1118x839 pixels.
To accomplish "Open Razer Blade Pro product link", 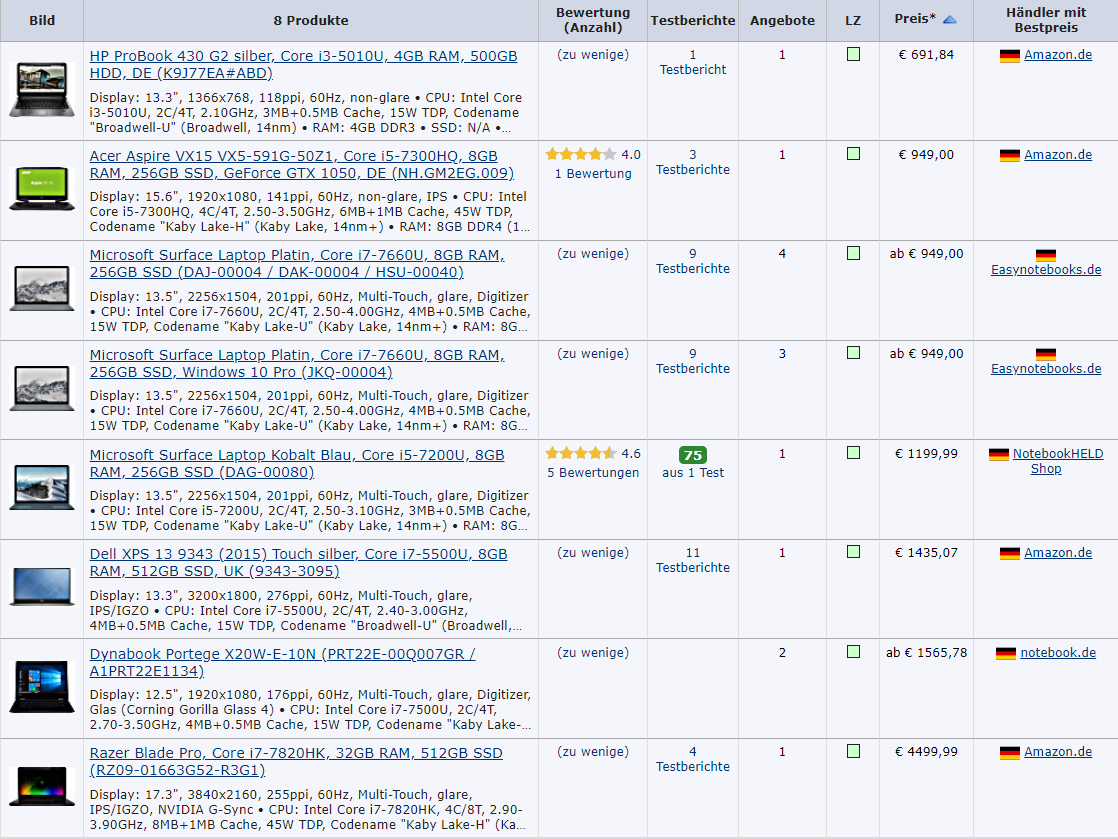I will (296, 761).
